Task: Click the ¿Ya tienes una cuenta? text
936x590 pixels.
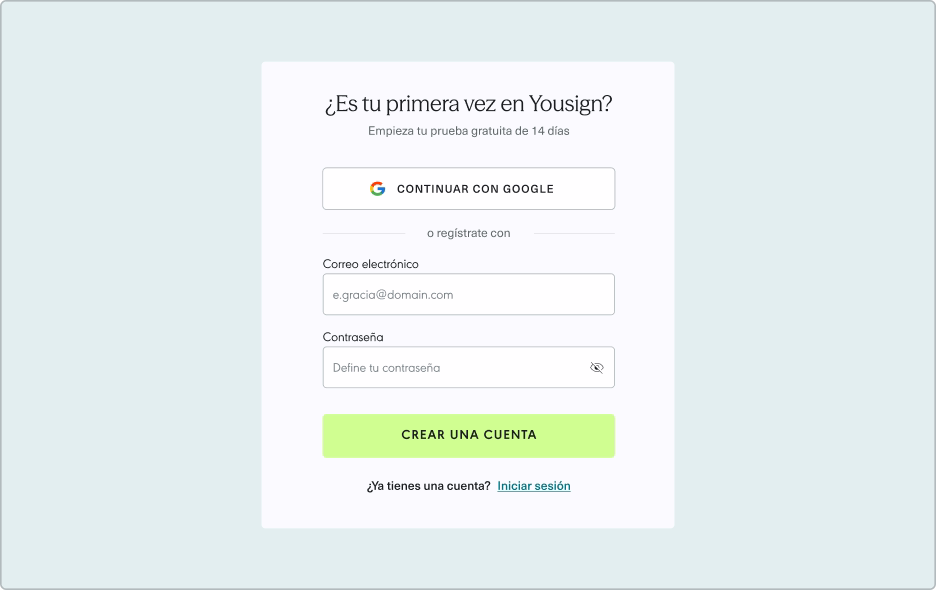Action: click(x=429, y=486)
